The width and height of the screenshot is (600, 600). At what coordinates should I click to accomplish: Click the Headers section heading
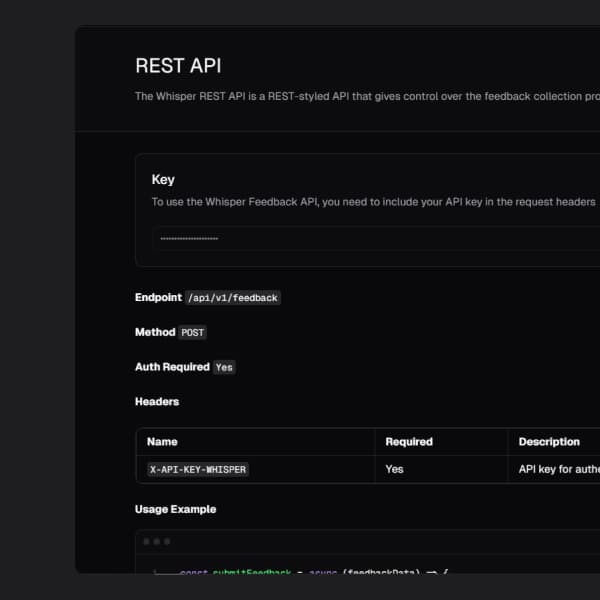coord(157,401)
